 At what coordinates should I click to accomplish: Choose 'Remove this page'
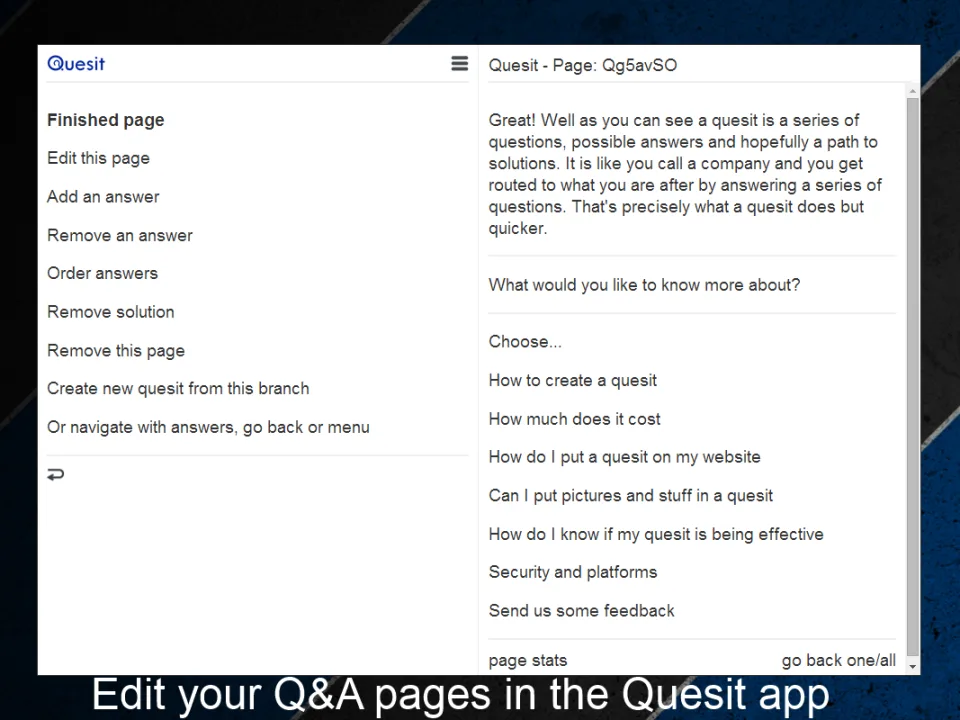pyautogui.click(x=116, y=350)
